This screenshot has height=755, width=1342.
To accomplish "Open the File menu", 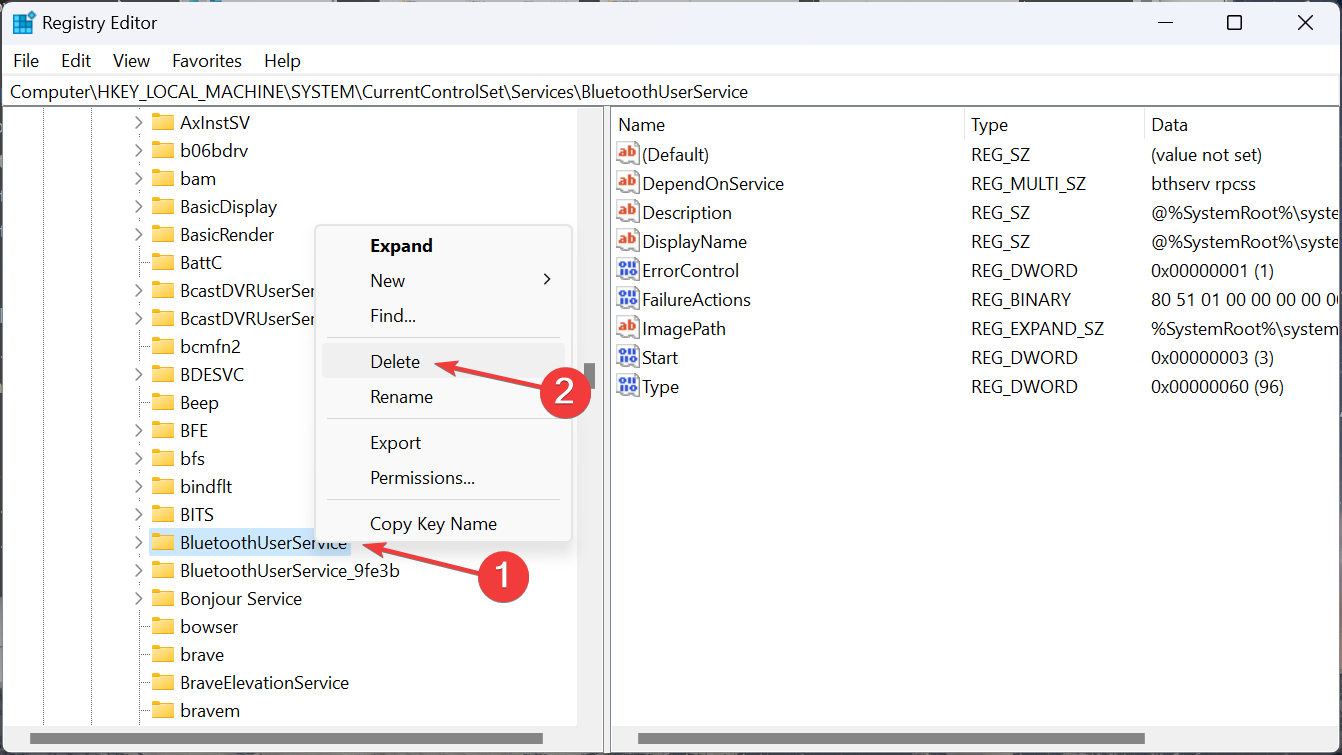I will 26,60.
